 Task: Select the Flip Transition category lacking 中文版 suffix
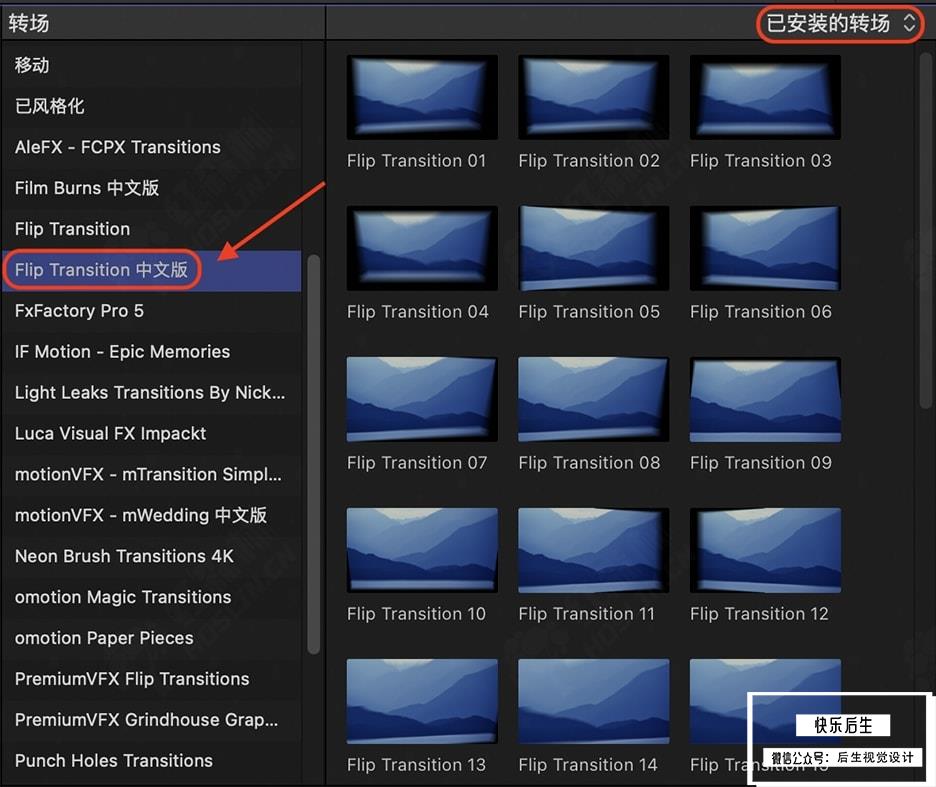[152, 229]
